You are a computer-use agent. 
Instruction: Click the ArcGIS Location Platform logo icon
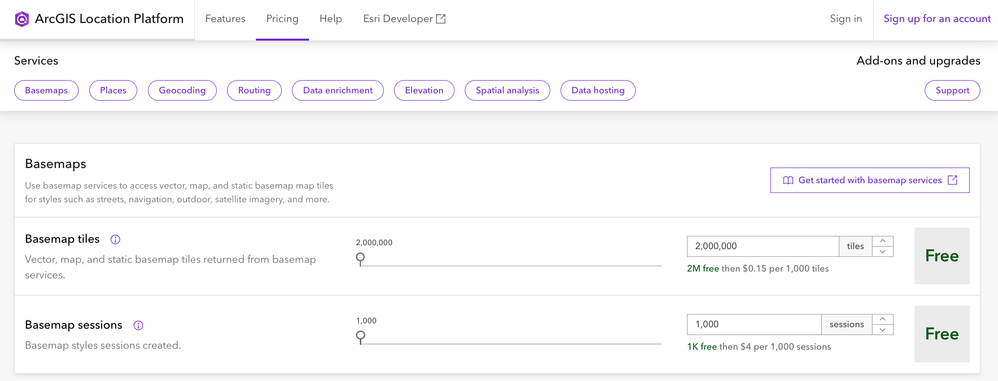coord(22,19)
